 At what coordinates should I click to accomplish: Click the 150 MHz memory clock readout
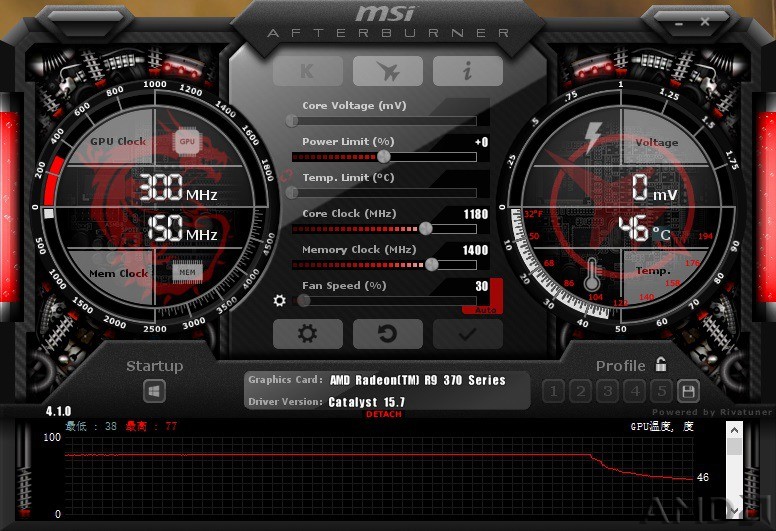point(182,228)
